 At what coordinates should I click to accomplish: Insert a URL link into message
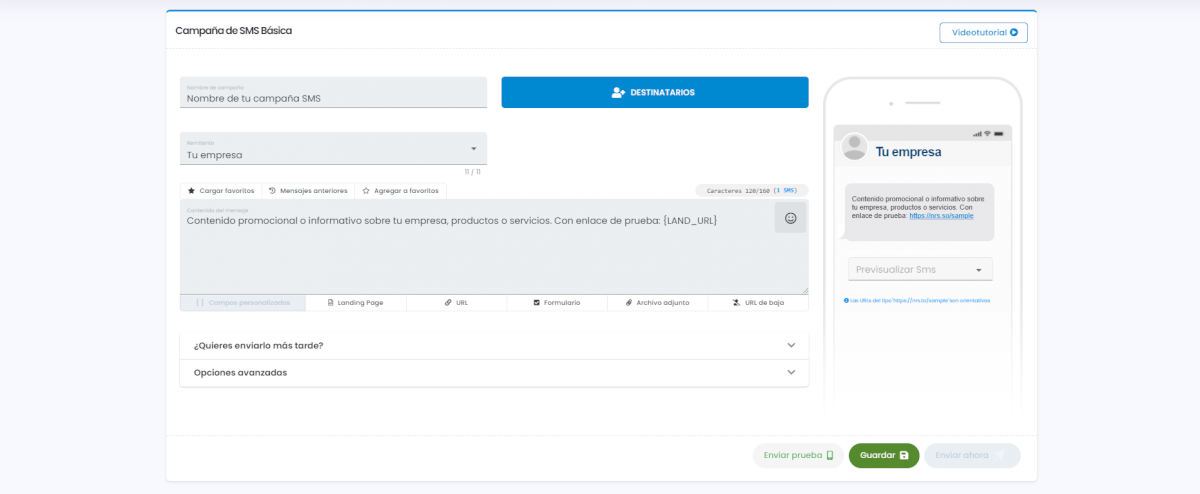pyautogui.click(x=456, y=302)
